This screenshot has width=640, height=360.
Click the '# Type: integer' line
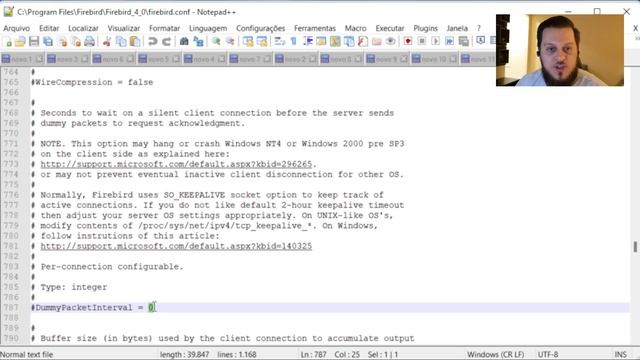tap(69, 287)
